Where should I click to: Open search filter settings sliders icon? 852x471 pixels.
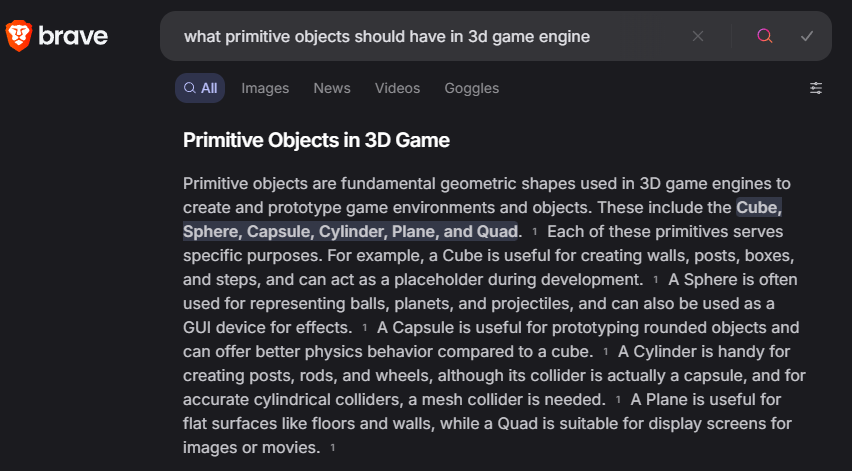coord(816,88)
